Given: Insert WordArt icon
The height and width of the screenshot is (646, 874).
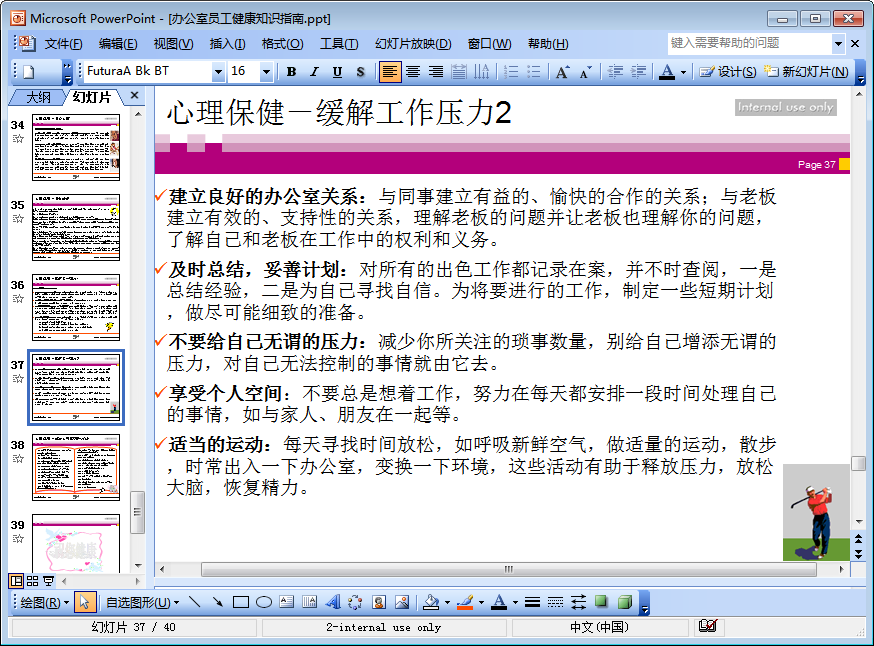Looking at the screenshot, I should tap(332, 602).
